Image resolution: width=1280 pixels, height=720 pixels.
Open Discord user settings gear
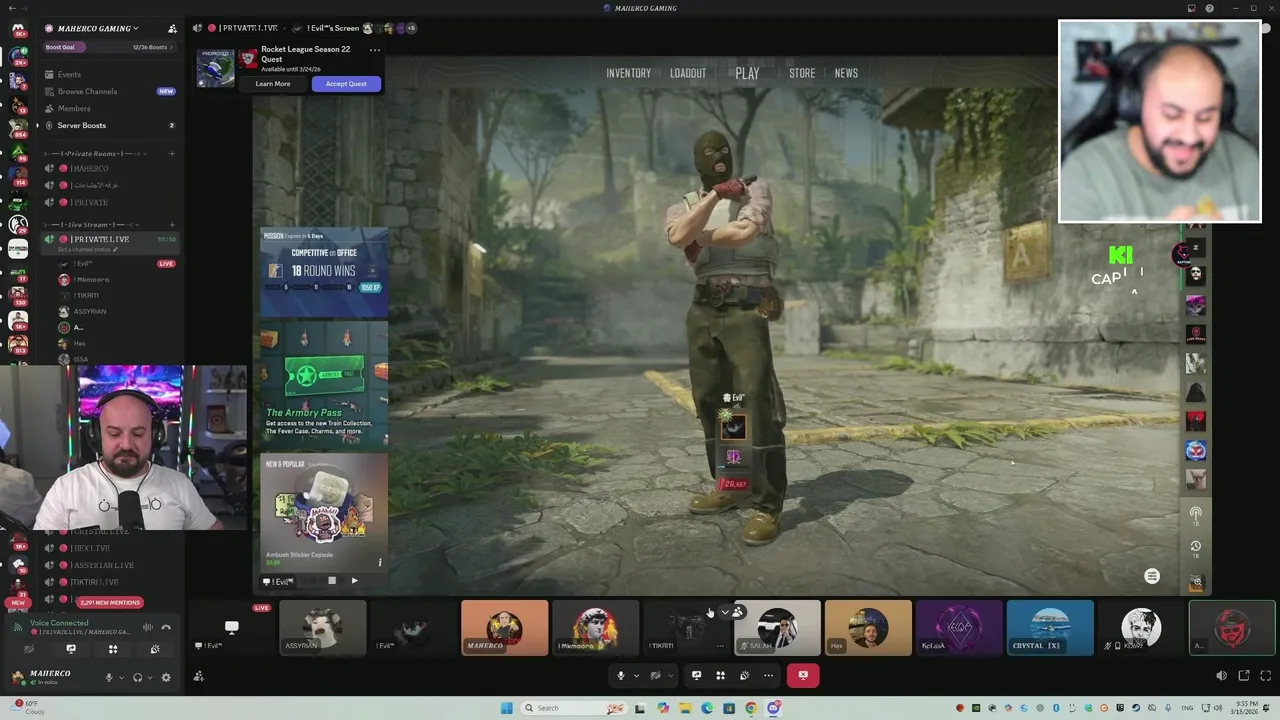[166, 677]
